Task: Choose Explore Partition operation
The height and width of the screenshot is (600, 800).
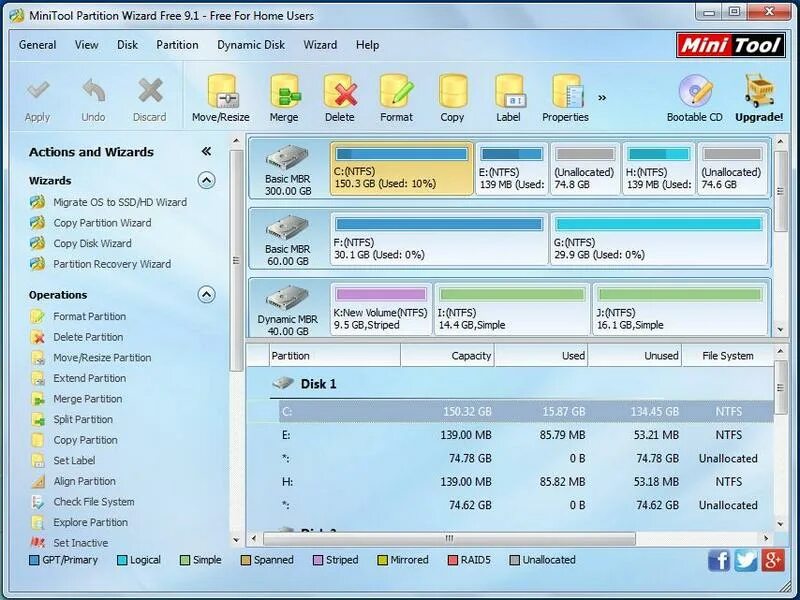Action: click(x=90, y=522)
